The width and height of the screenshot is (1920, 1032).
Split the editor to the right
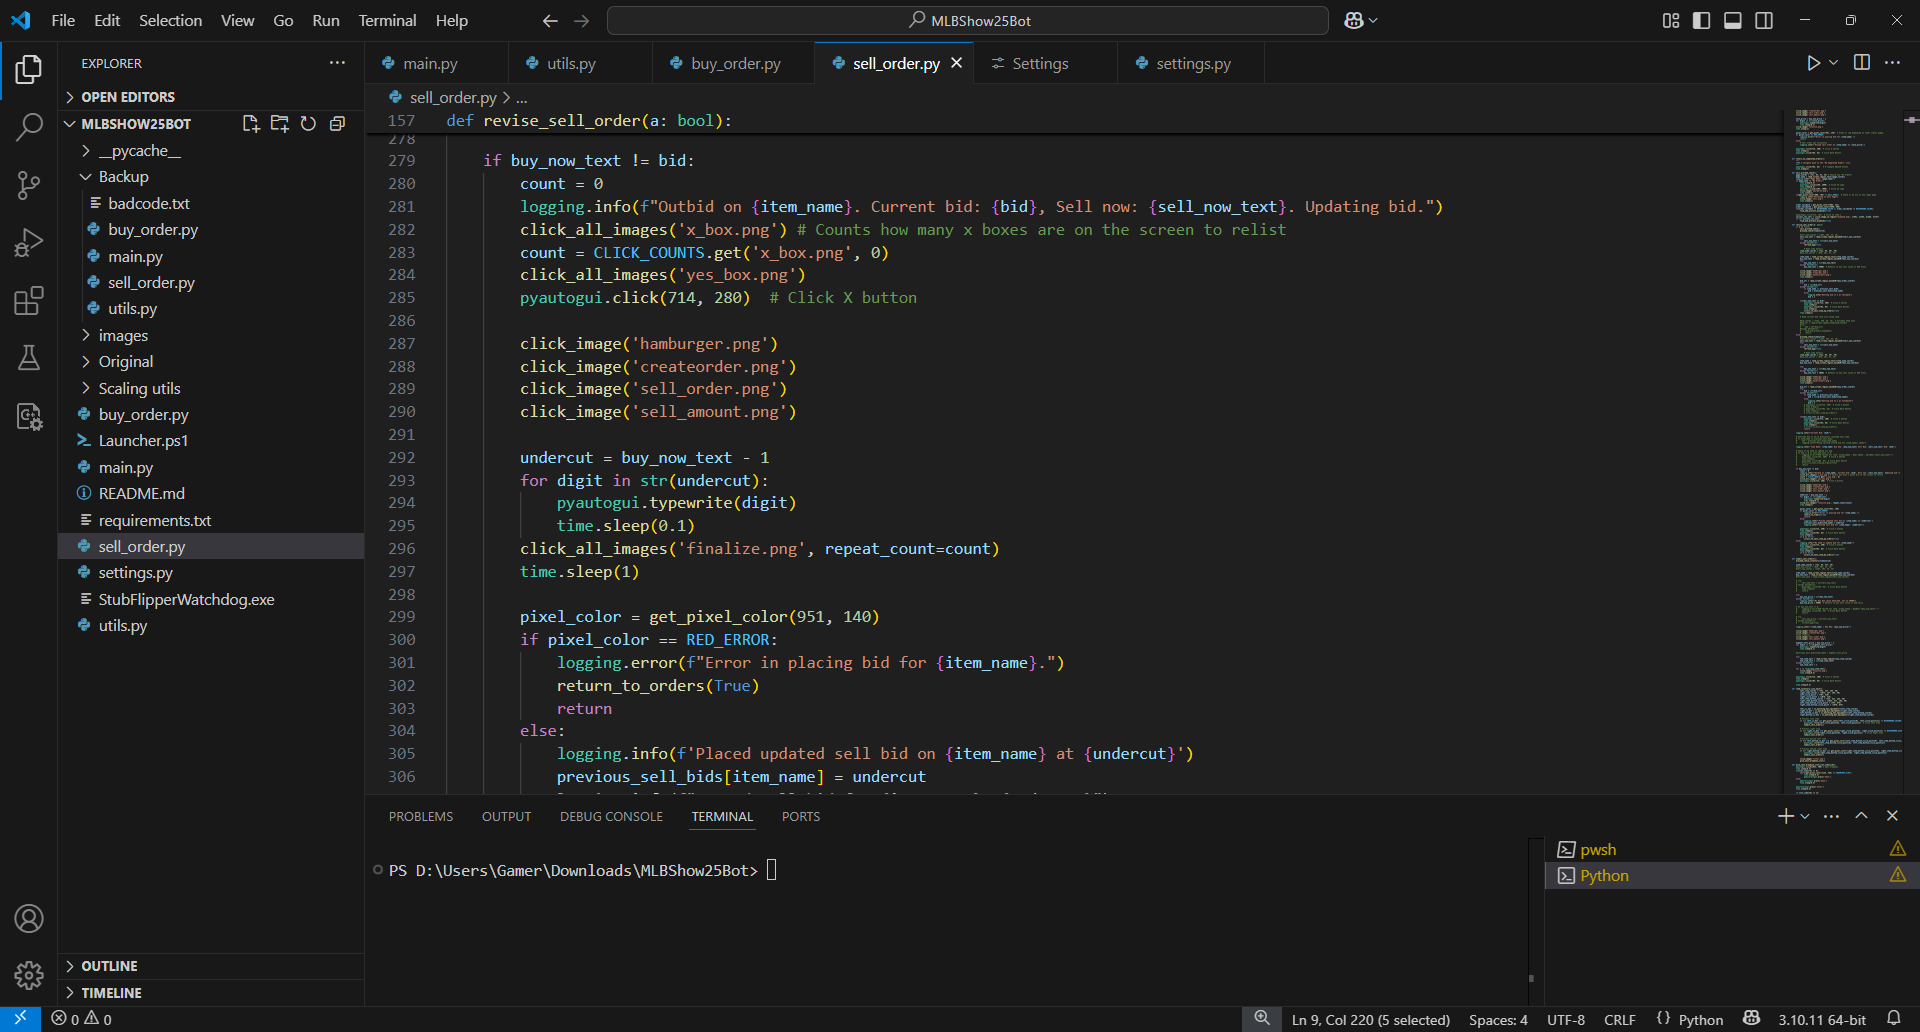[x=1863, y=62]
